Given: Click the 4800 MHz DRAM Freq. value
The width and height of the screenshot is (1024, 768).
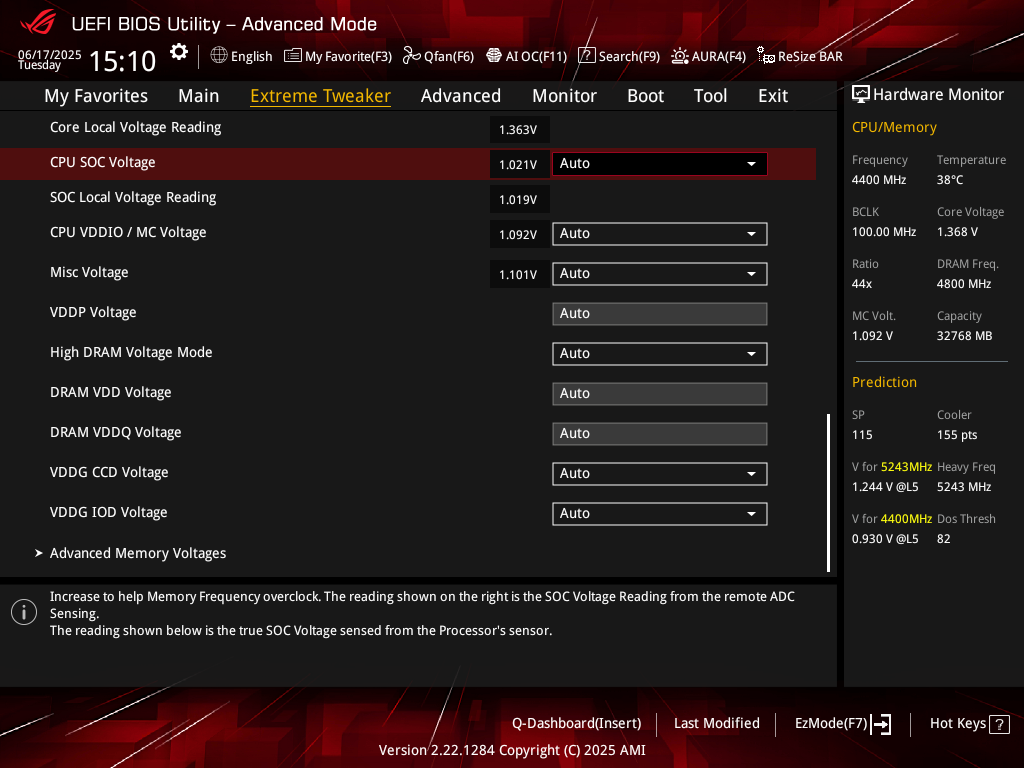Looking at the screenshot, I should click(964, 283).
